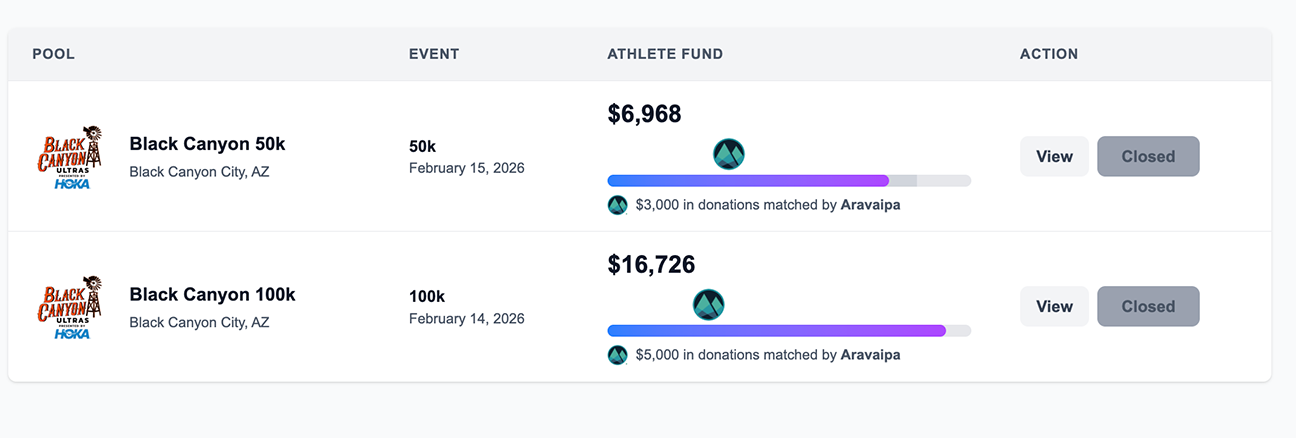The height and width of the screenshot is (438, 1296).
Task: Click the Action column header
Action: pyautogui.click(x=1049, y=54)
